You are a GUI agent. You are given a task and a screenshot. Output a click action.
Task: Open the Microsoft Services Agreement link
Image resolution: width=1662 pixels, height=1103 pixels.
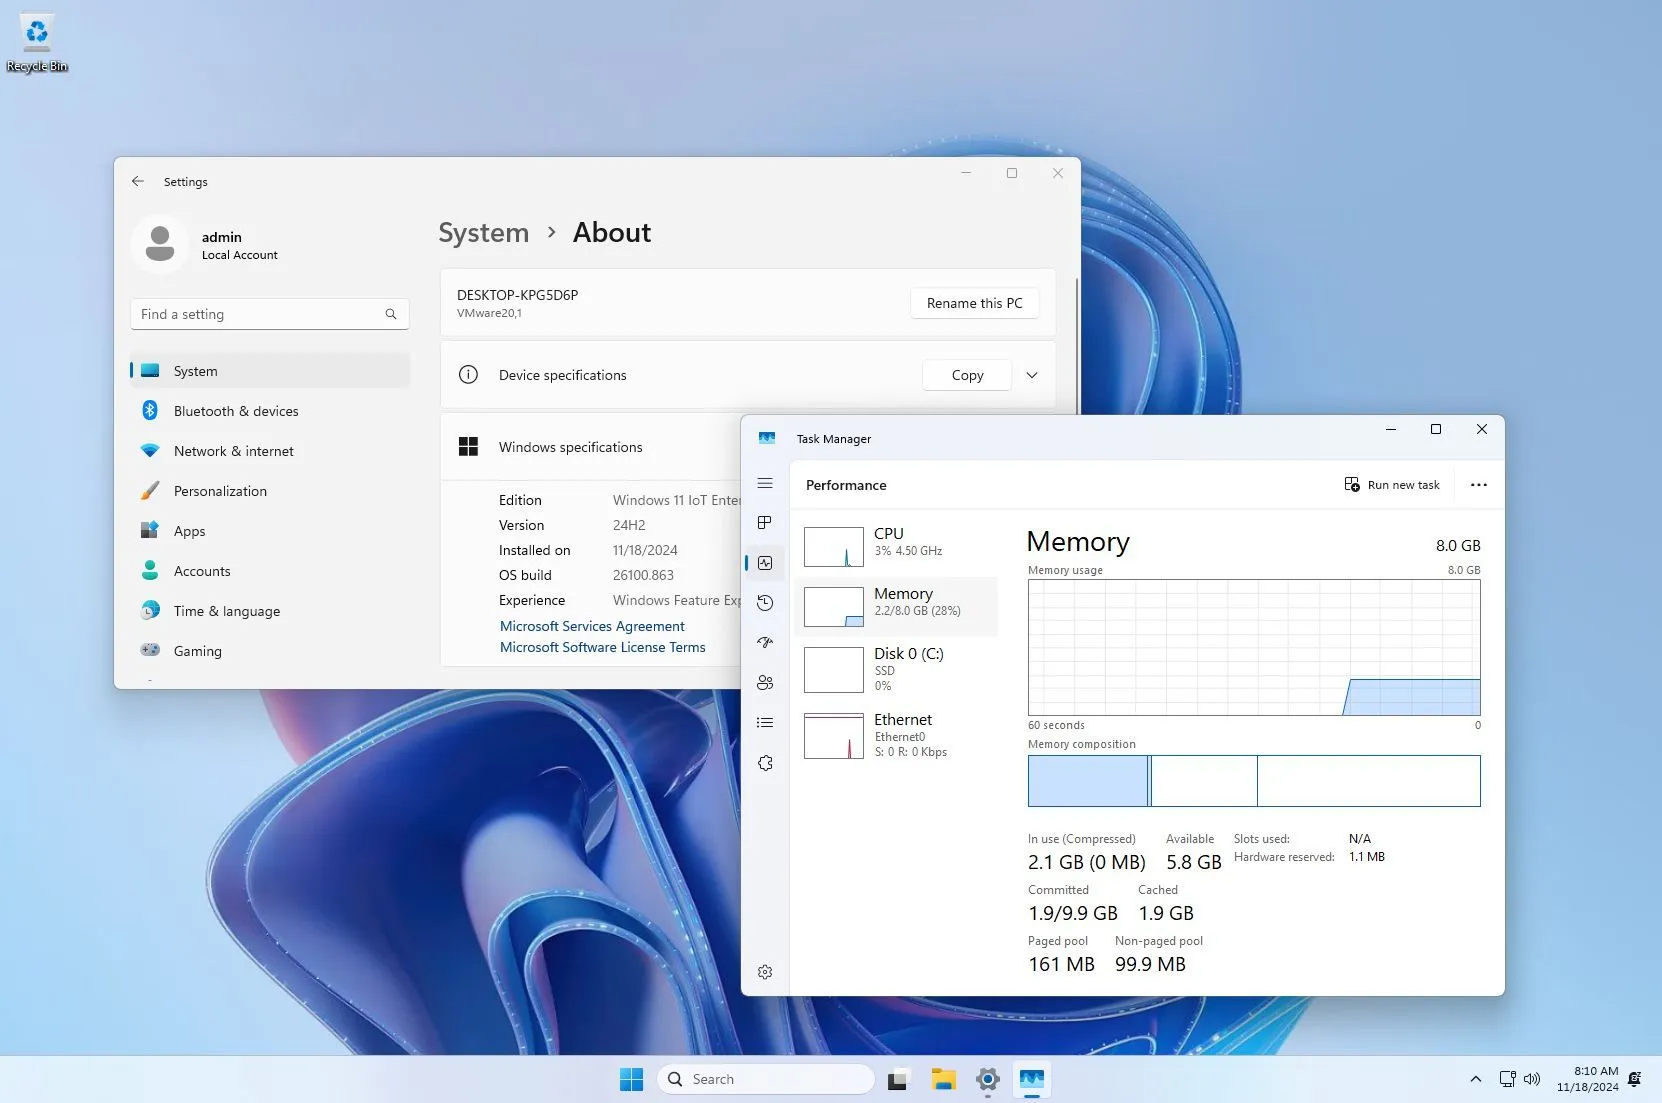pos(592,626)
